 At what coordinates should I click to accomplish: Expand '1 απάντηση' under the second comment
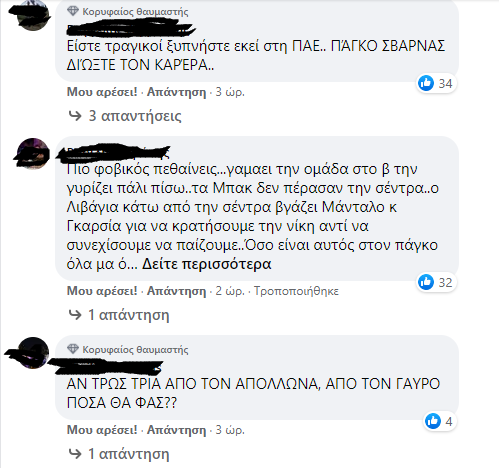pos(128,315)
